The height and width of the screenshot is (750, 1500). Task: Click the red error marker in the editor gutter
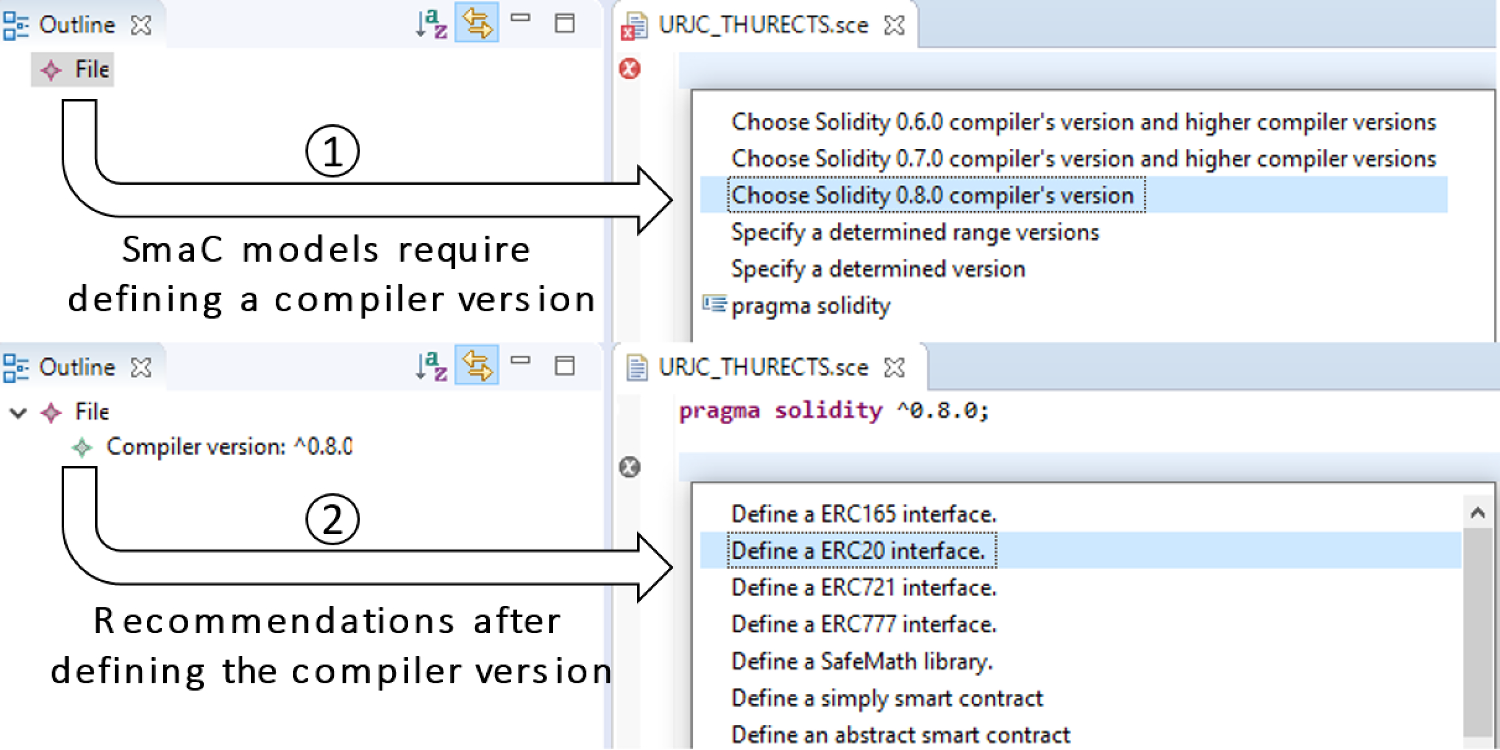(x=629, y=69)
